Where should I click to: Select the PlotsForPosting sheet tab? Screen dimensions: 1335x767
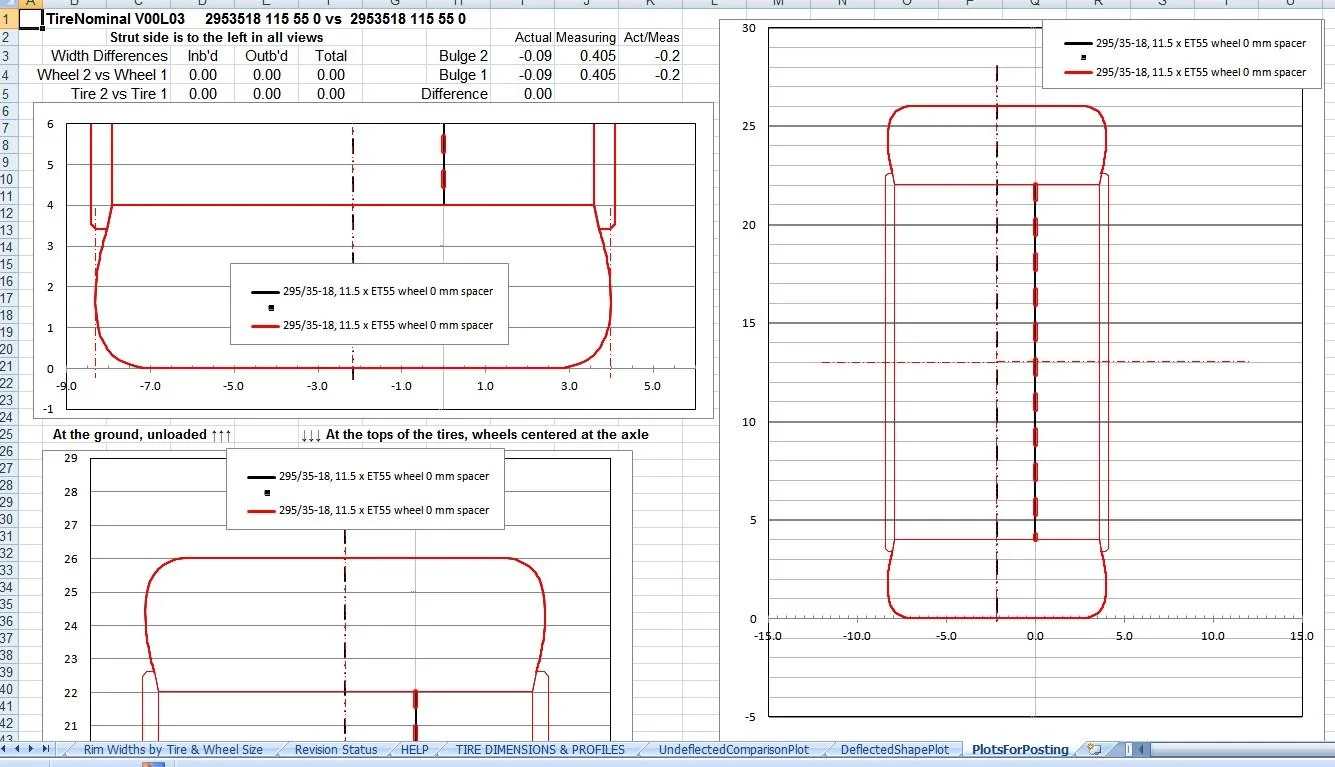tap(1020, 749)
